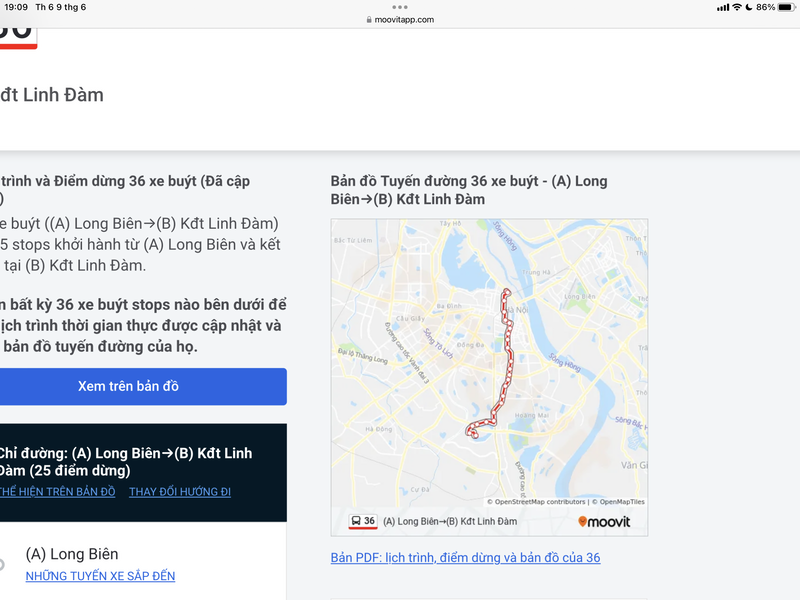
Task: Click the Moovit logo on the map
Action: 604,522
